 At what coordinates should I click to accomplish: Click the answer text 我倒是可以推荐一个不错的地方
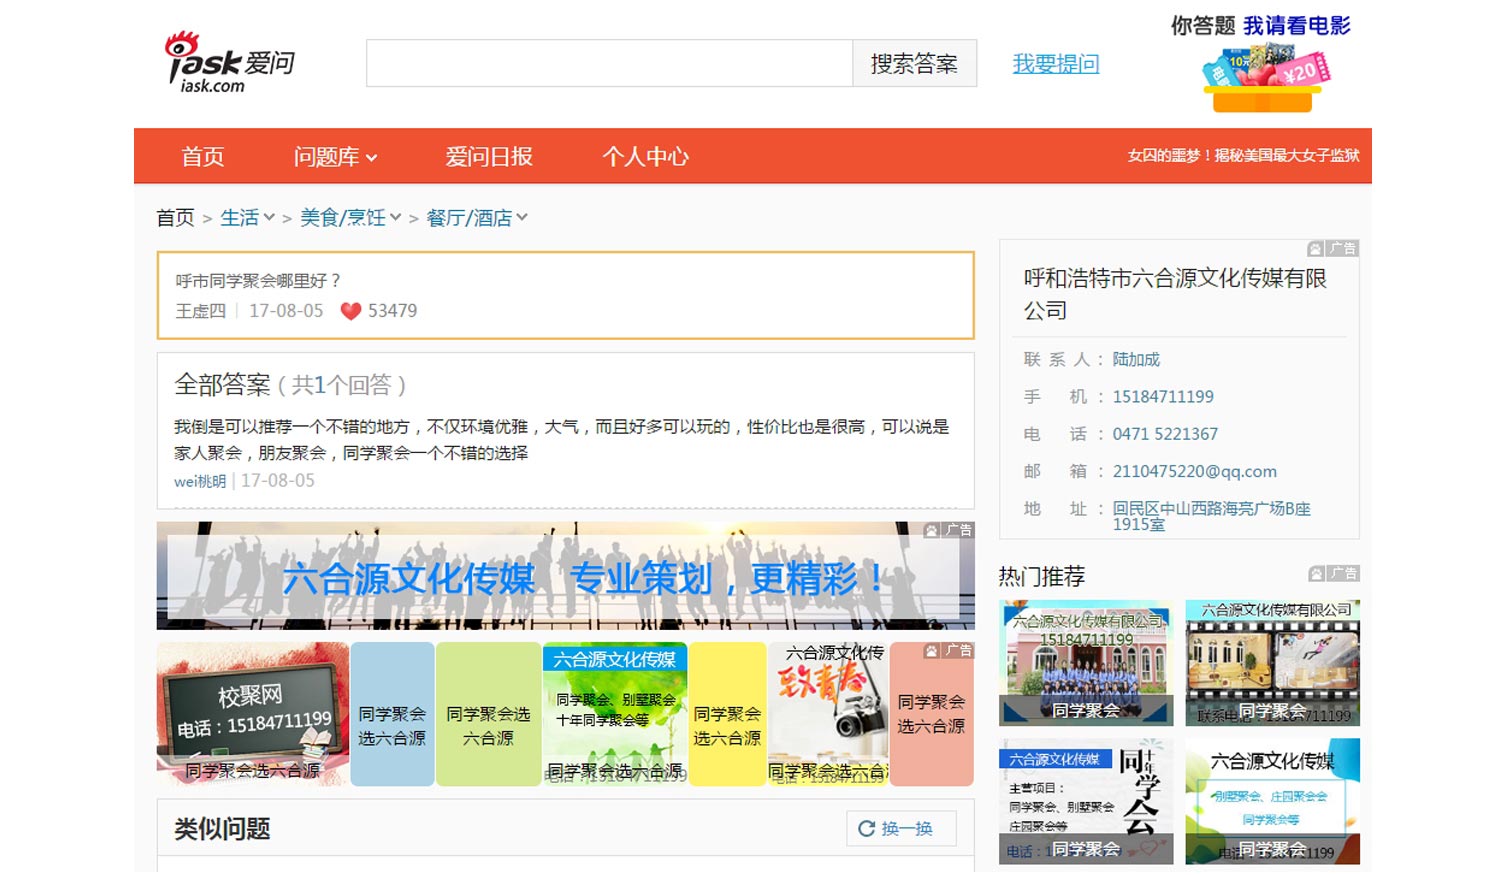(x=291, y=427)
